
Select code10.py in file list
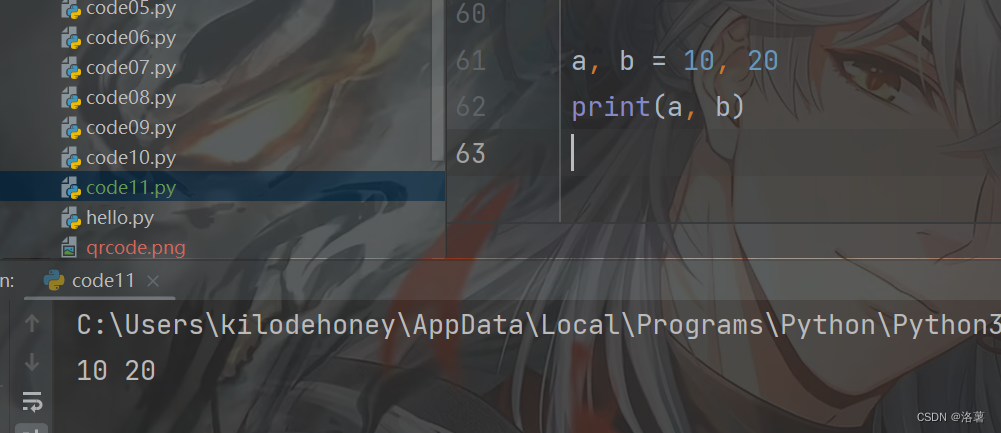pyautogui.click(x=131, y=158)
